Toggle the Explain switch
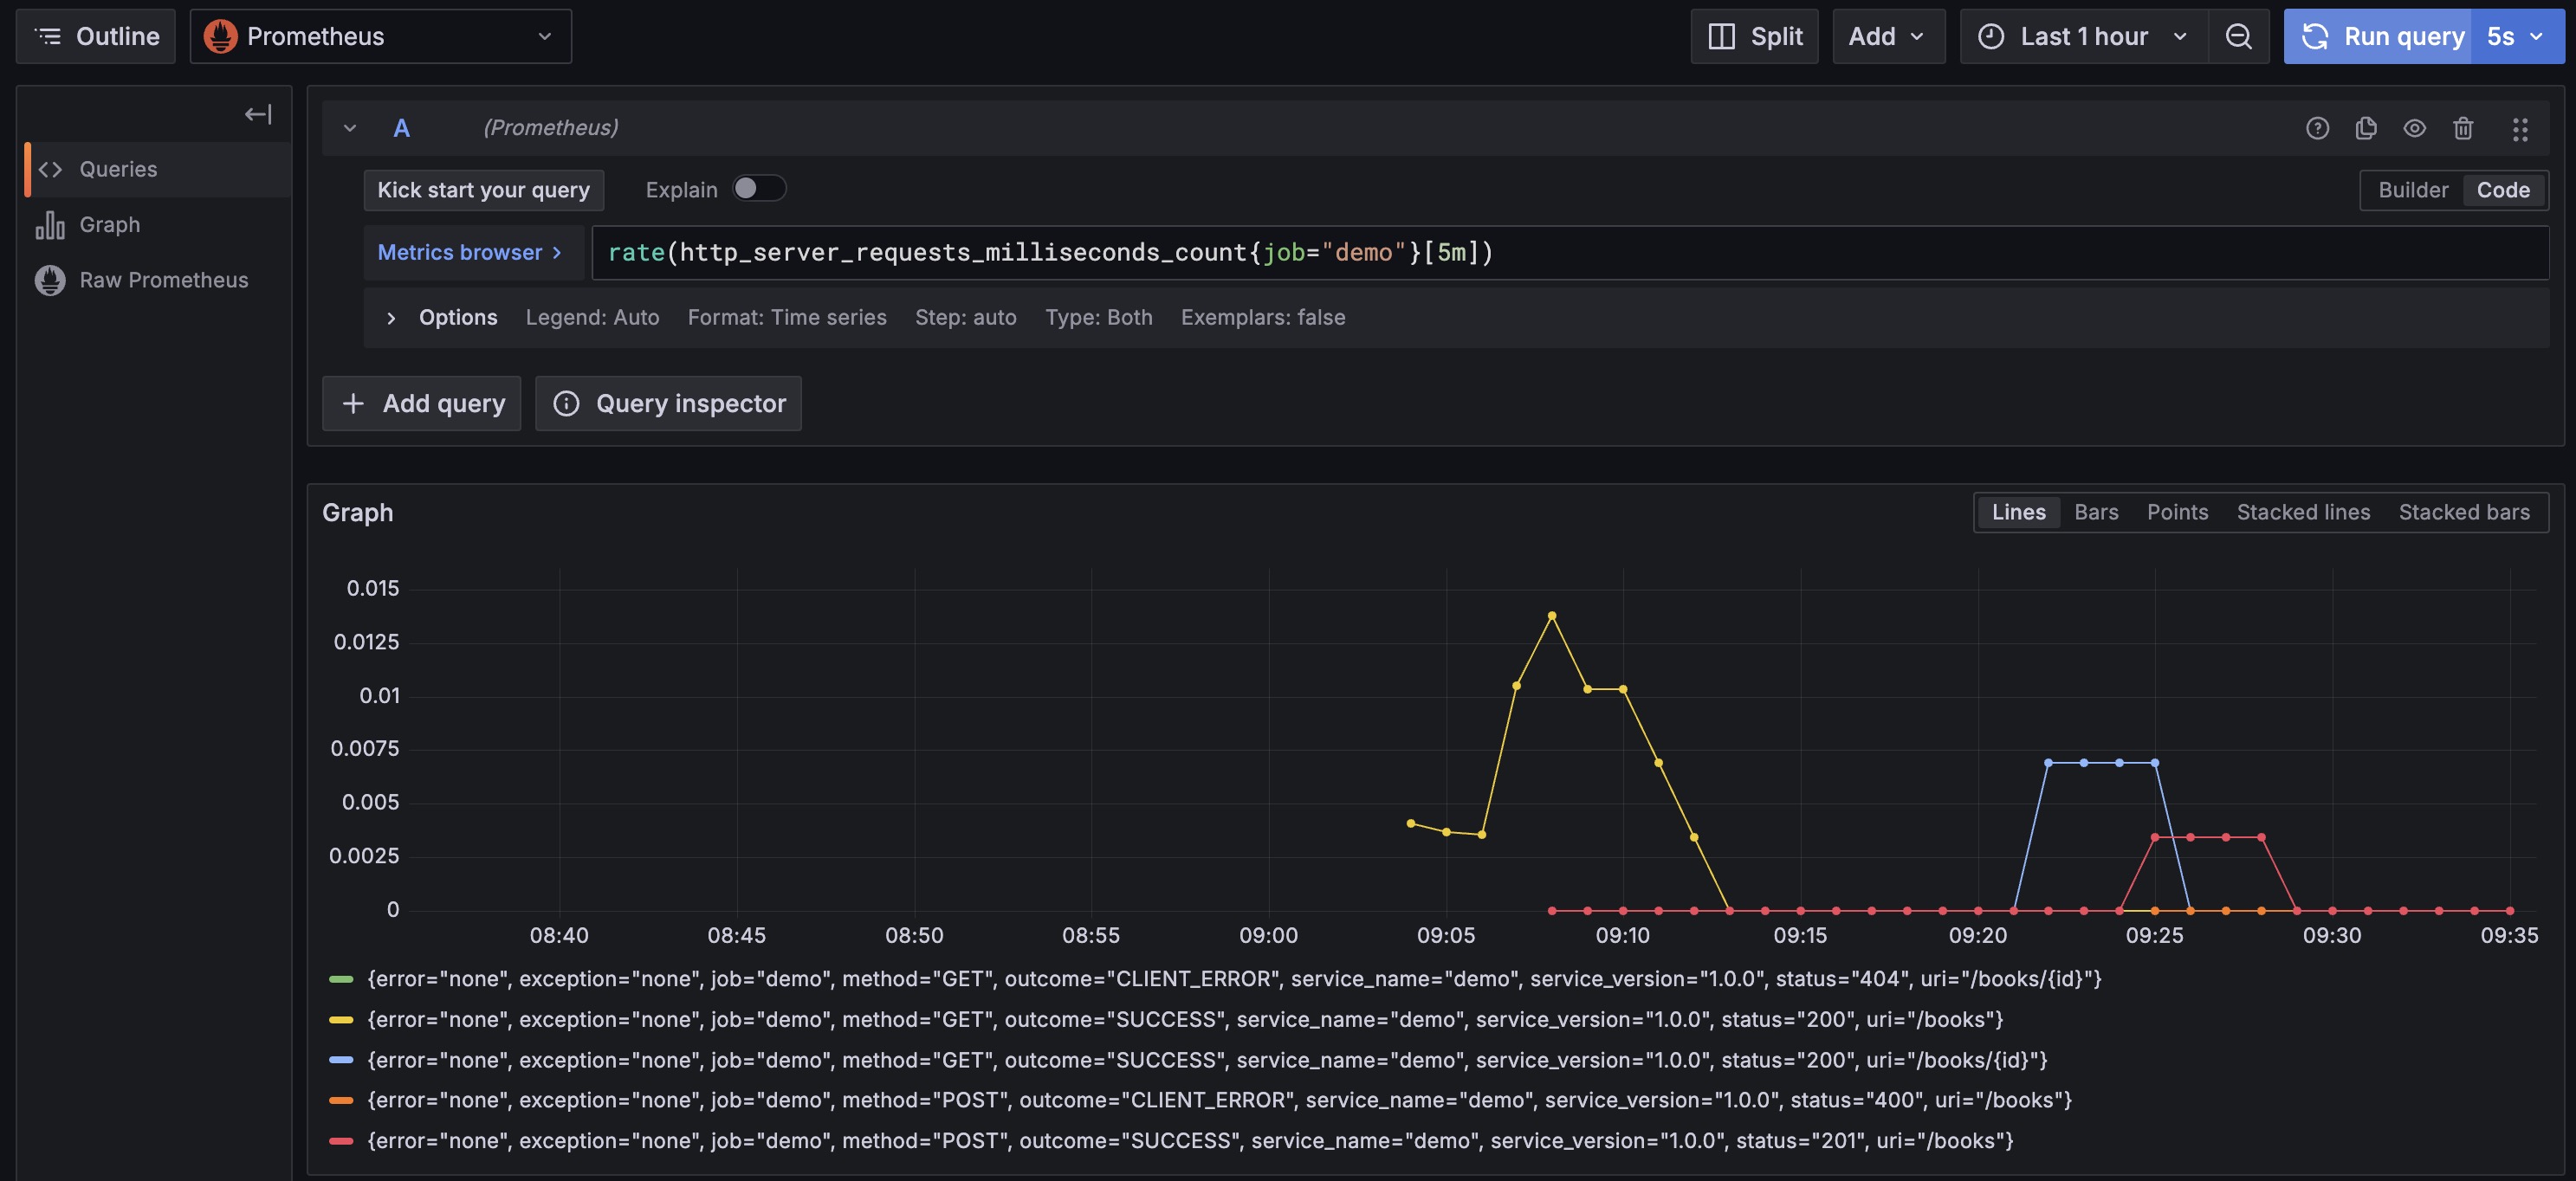This screenshot has width=2576, height=1181. [758, 189]
